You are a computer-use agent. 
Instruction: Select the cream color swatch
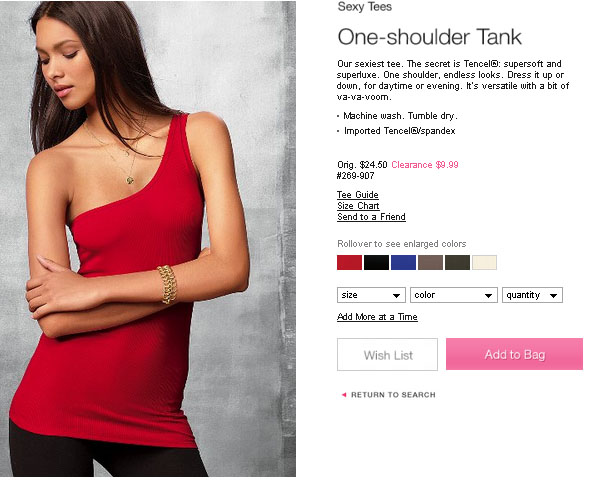coord(485,263)
